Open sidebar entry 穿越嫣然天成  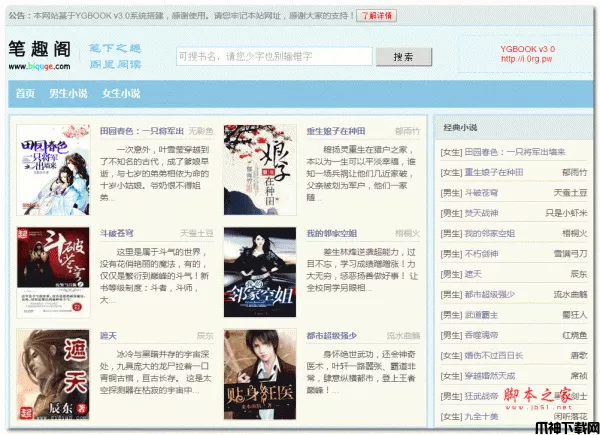489,376
